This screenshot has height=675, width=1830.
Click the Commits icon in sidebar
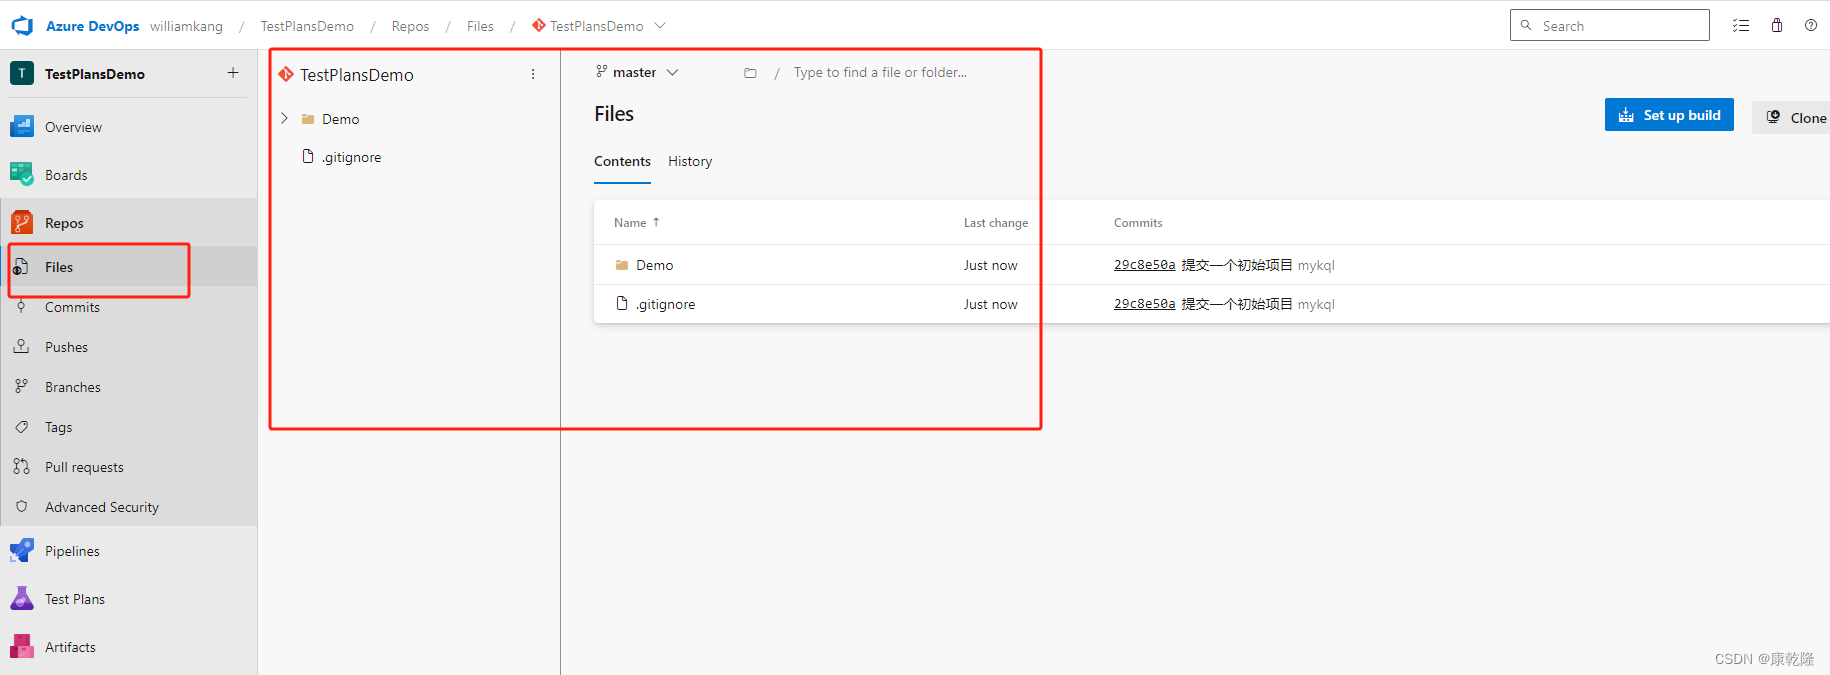click(21, 307)
